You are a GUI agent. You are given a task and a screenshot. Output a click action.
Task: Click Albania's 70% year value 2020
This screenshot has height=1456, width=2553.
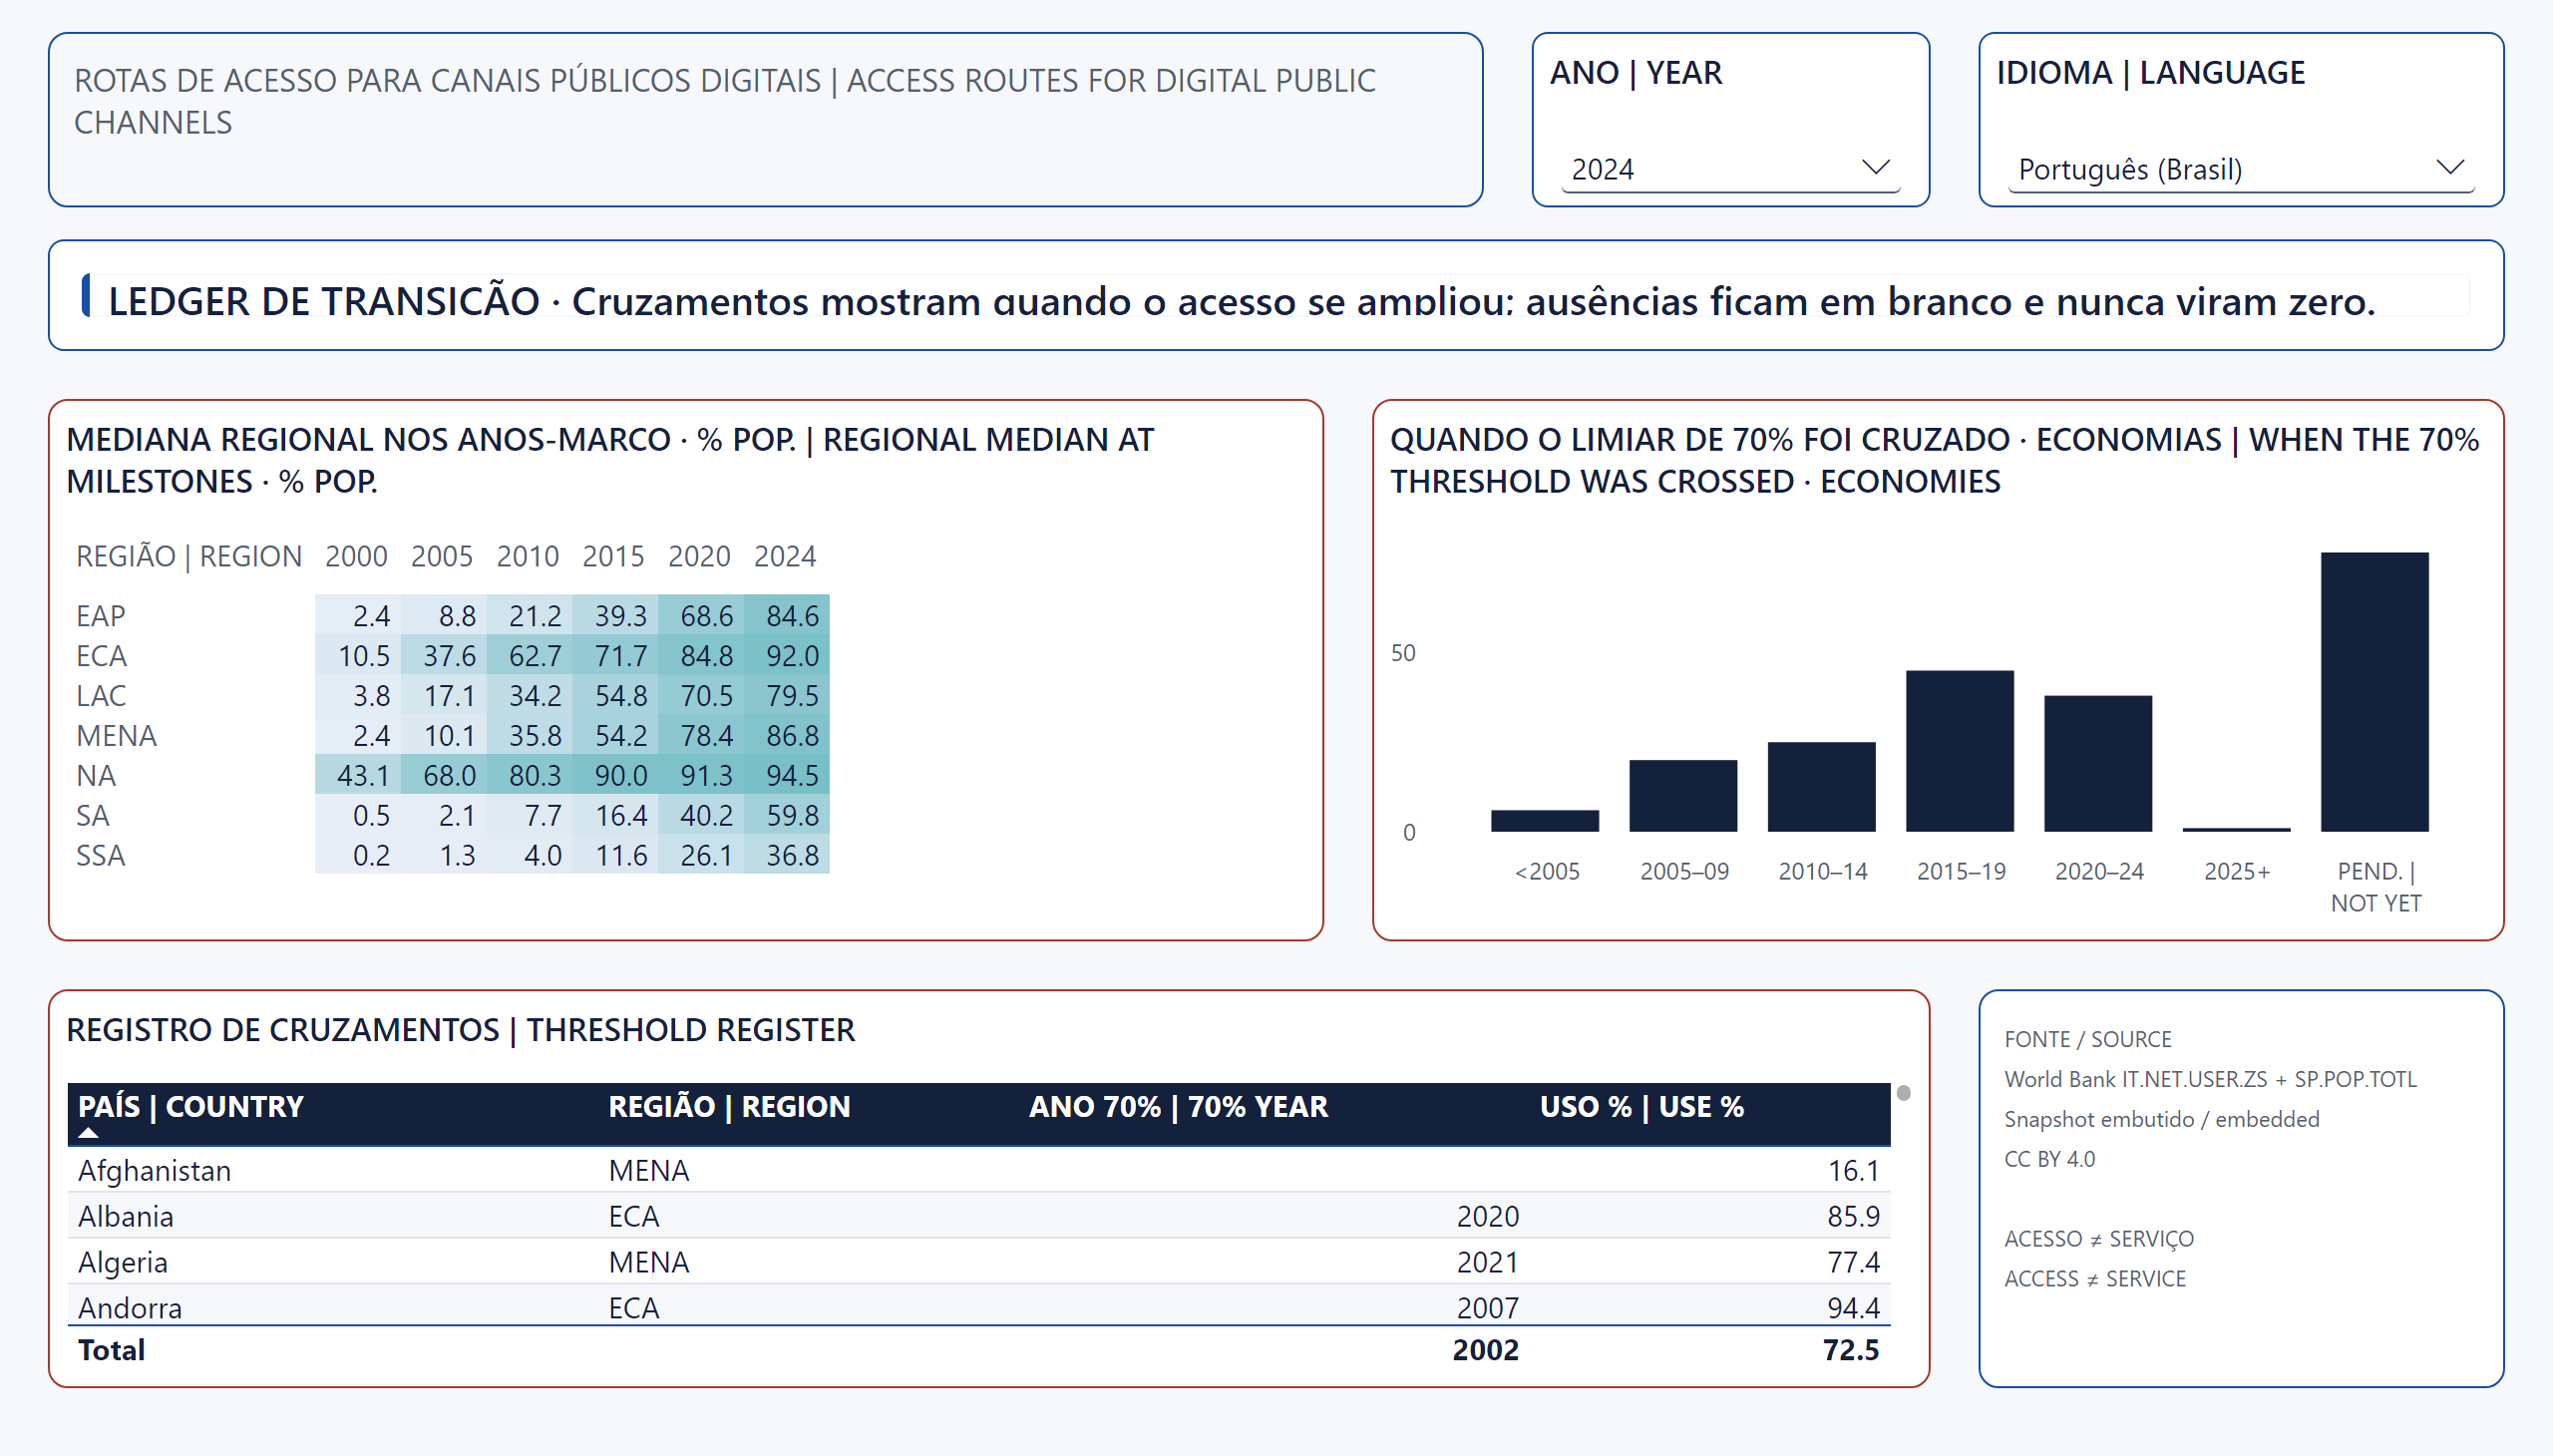(1487, 1216)
